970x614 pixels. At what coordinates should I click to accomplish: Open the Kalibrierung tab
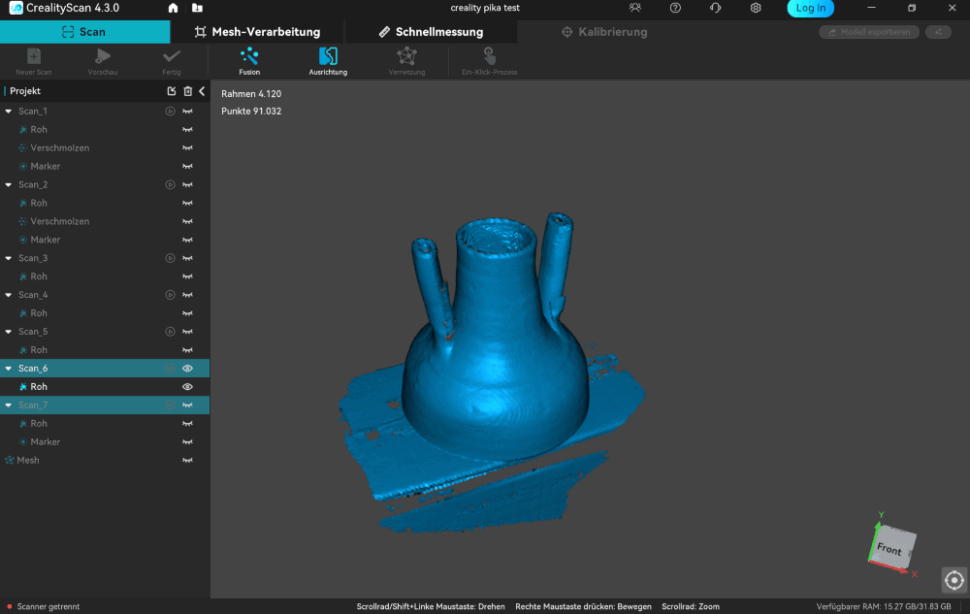point(604,32)
